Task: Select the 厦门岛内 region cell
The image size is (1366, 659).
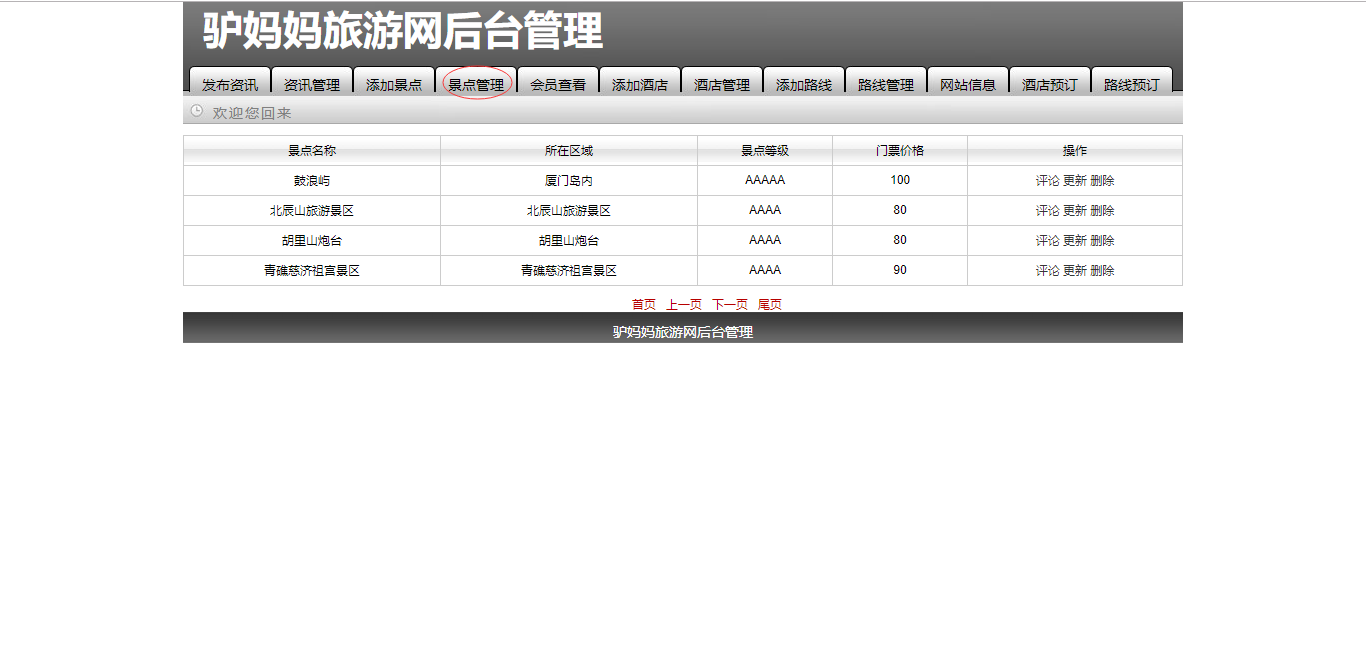Action: point(569,181)
